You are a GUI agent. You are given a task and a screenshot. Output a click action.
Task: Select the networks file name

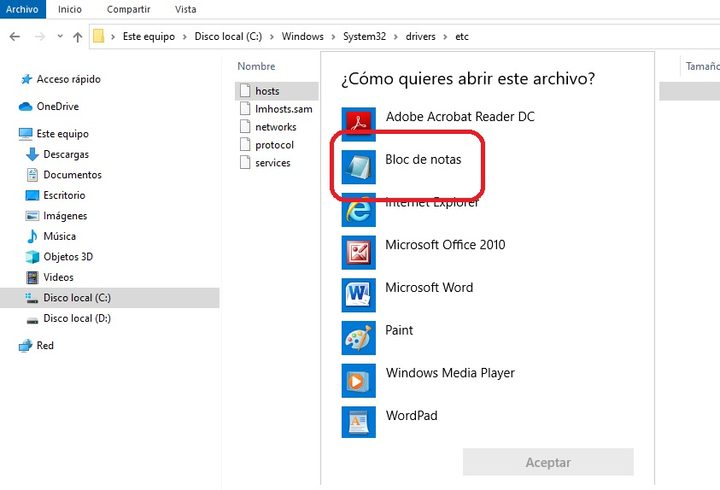(x=276, y=127)
